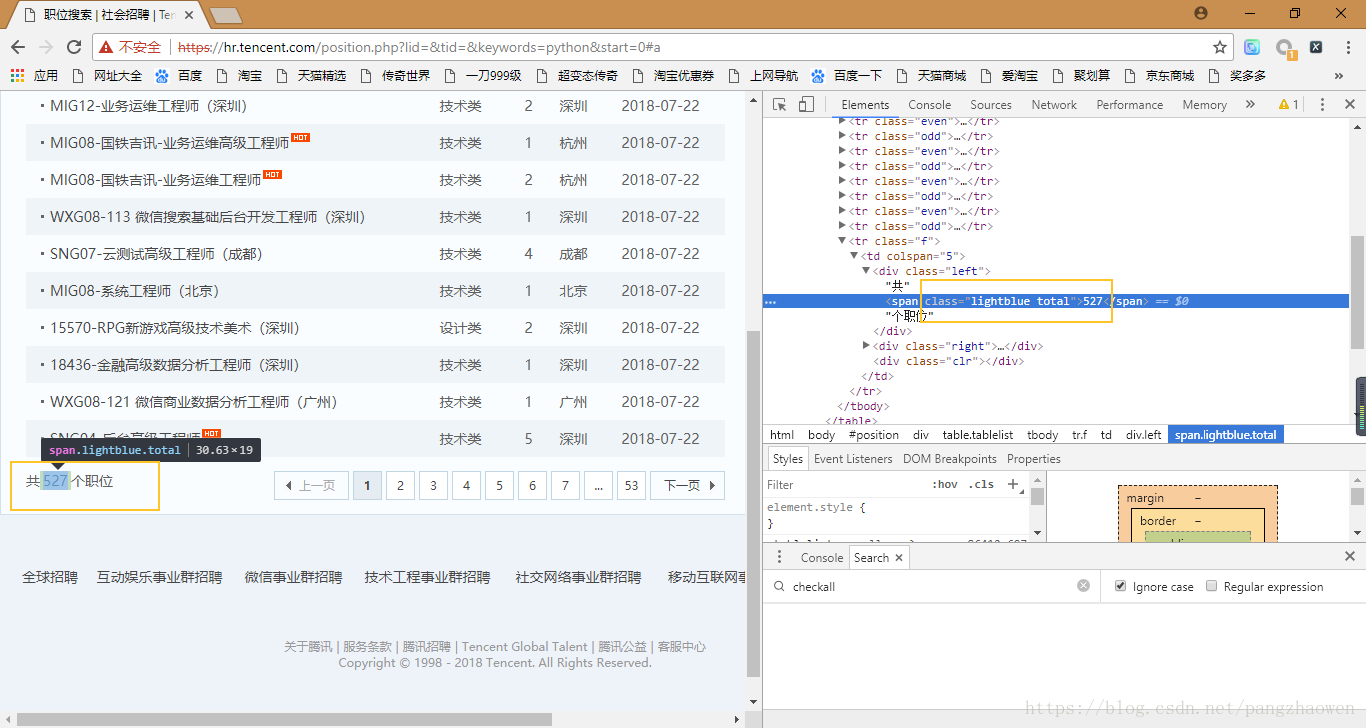Open the 应用 apps bookmark

click(x=34, y=75)
